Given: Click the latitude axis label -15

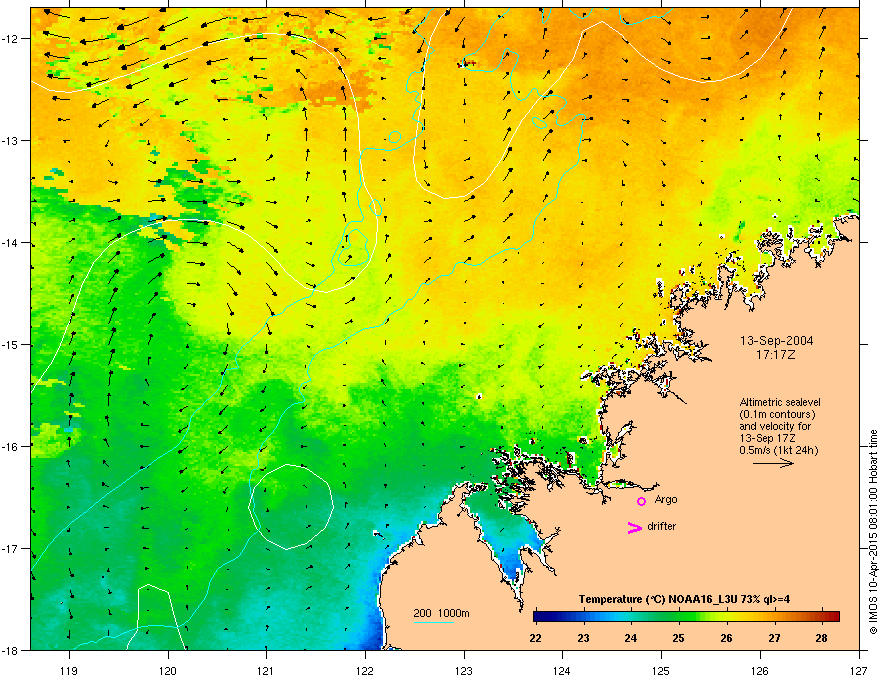Looking at the screenshot, I should click(11, 345).
